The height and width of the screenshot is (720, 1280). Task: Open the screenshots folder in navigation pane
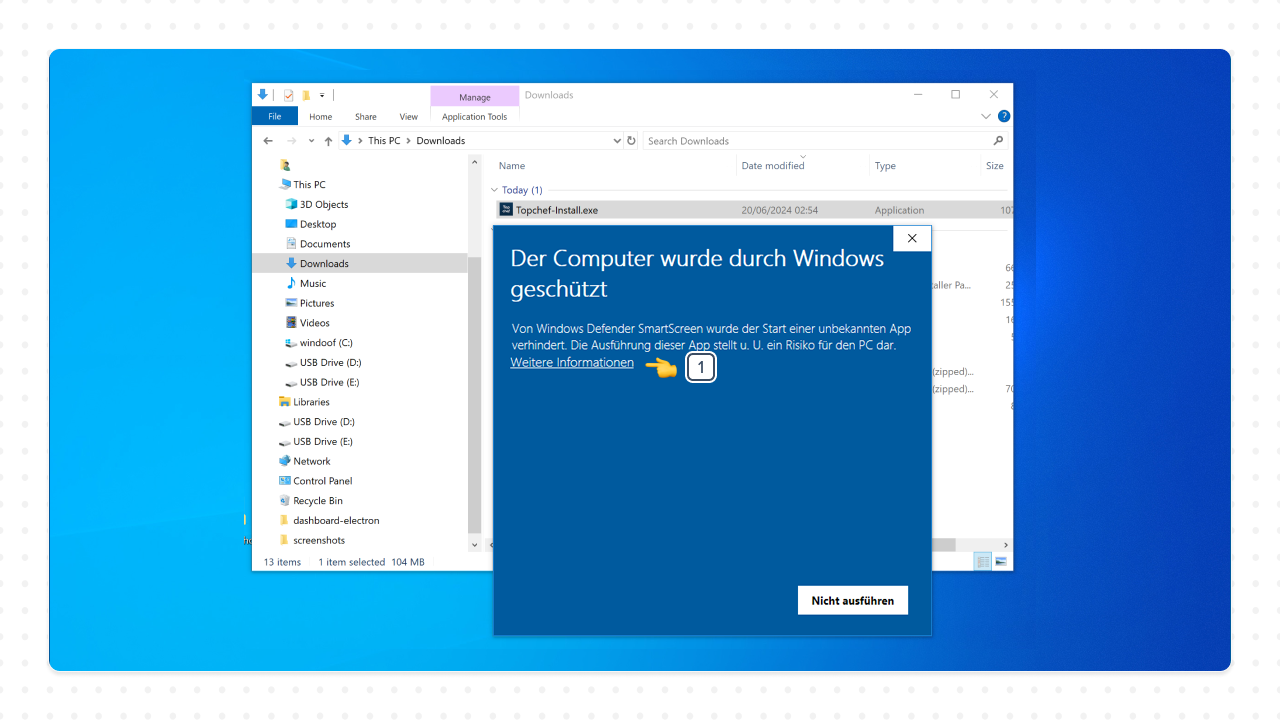point(319,540)
